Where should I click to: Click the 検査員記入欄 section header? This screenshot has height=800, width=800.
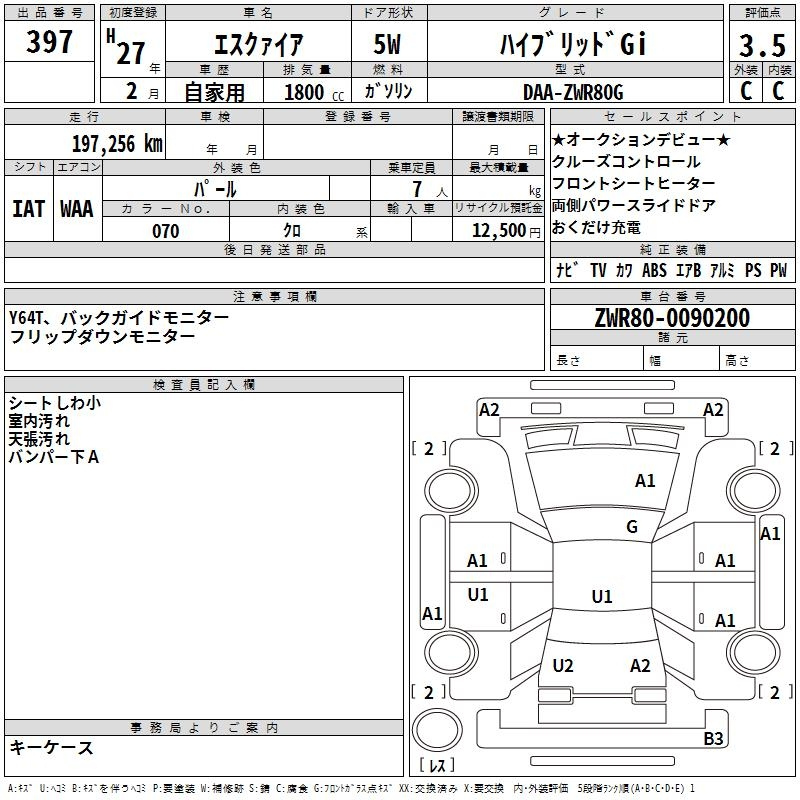[204, 385]
